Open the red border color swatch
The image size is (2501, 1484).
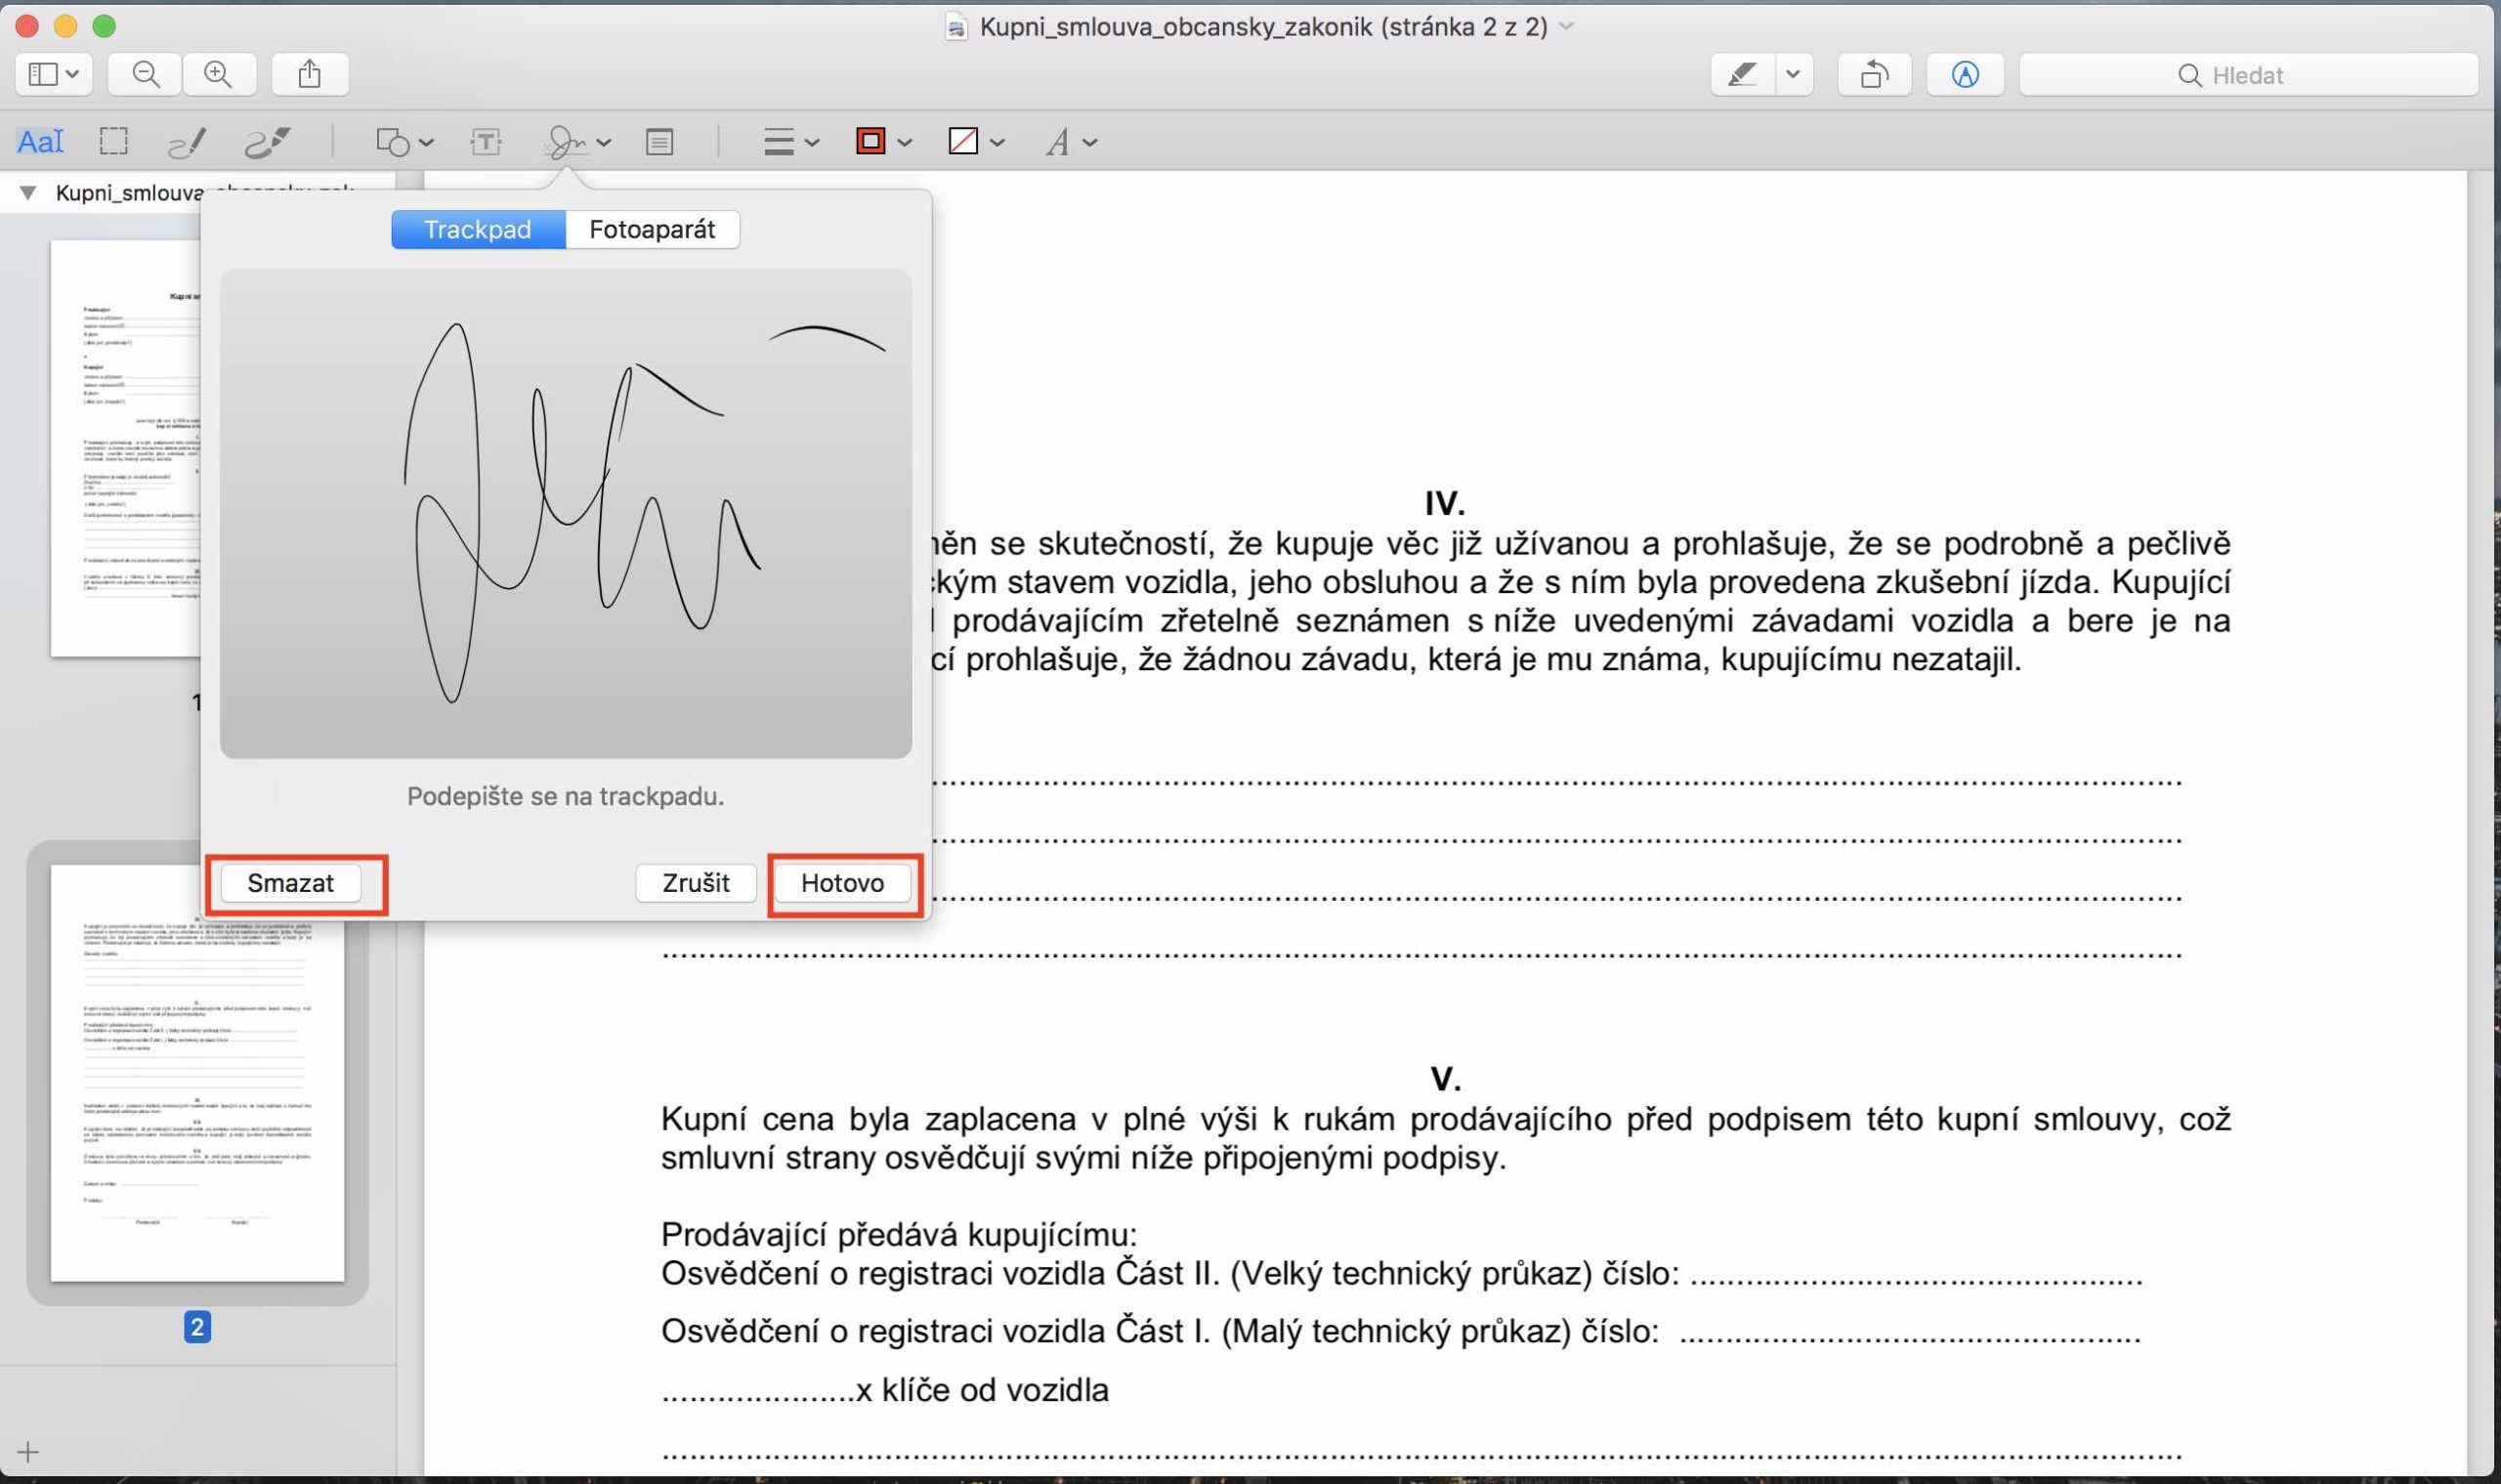coord(871,142)
